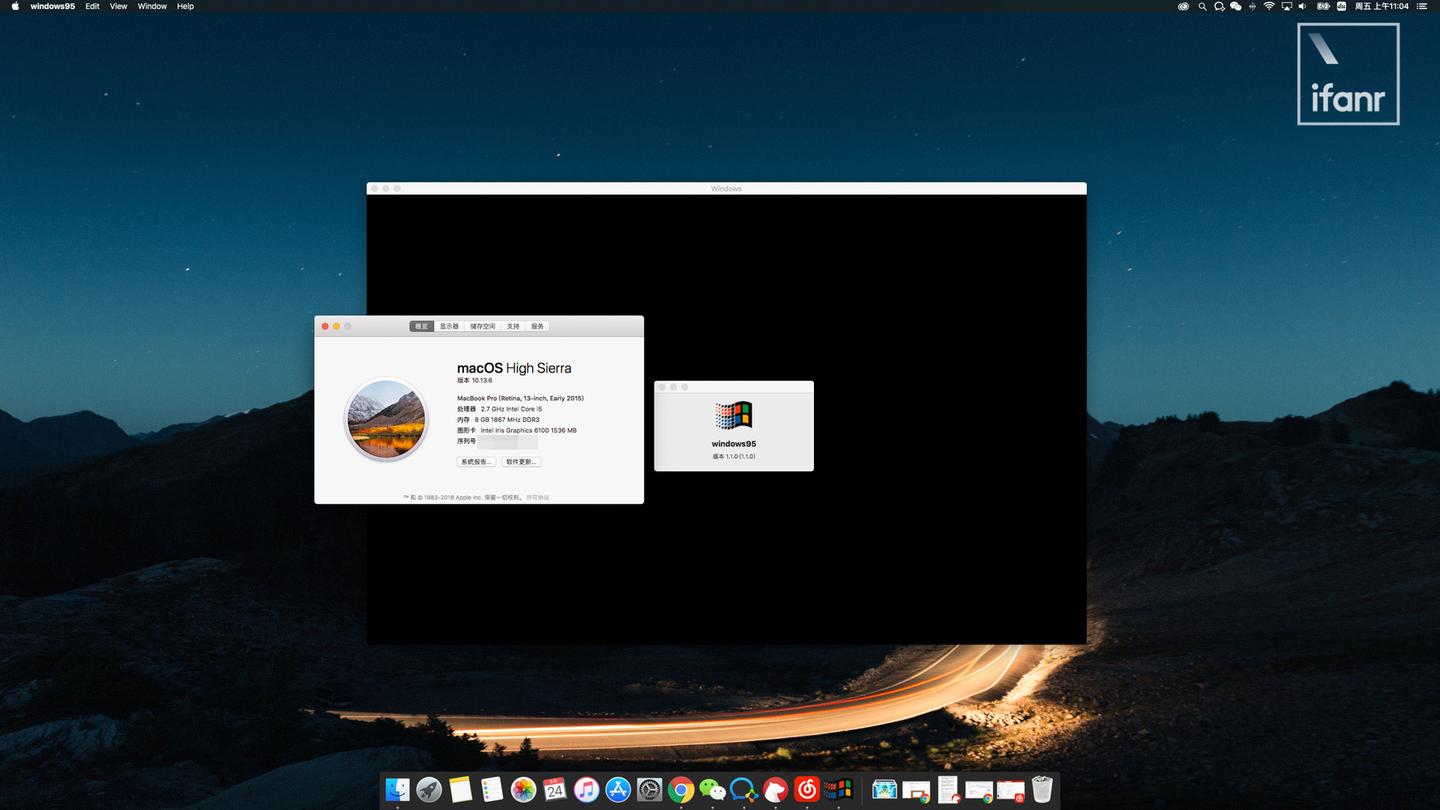
Task: Open Spotlight search from the menu bar
Action: [1201, 6]
